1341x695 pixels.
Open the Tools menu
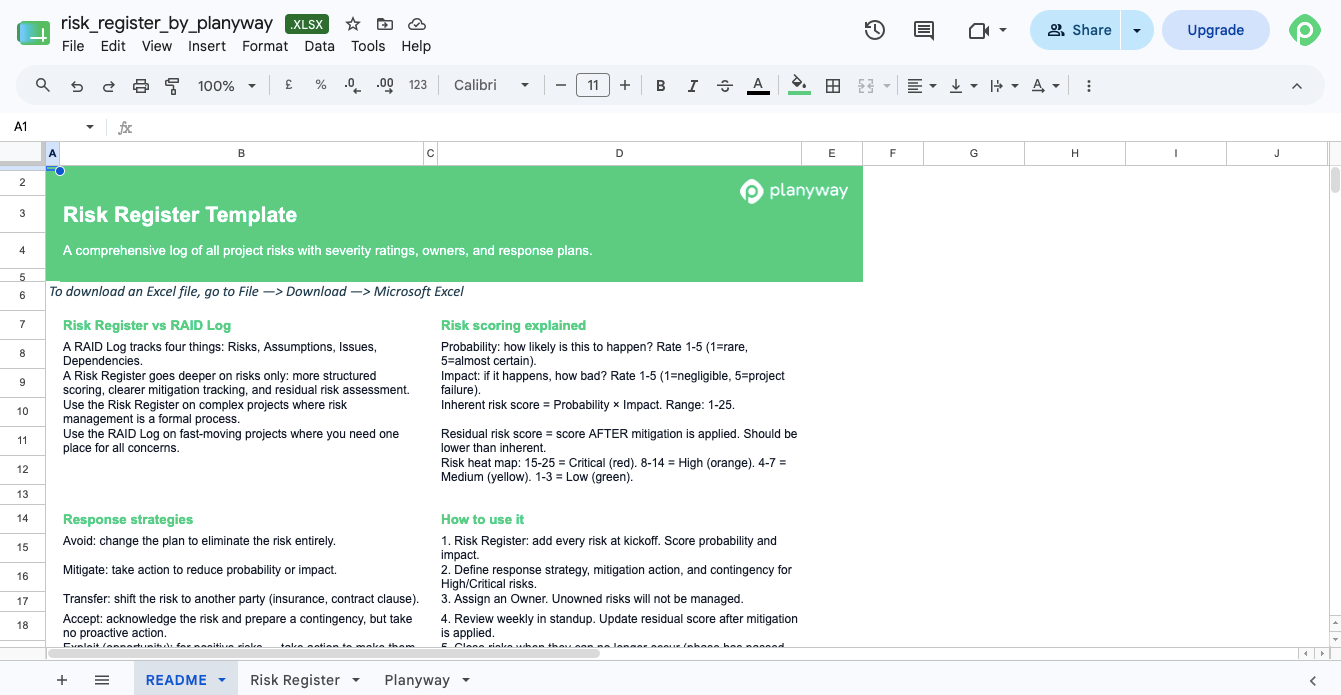(368, 46)
